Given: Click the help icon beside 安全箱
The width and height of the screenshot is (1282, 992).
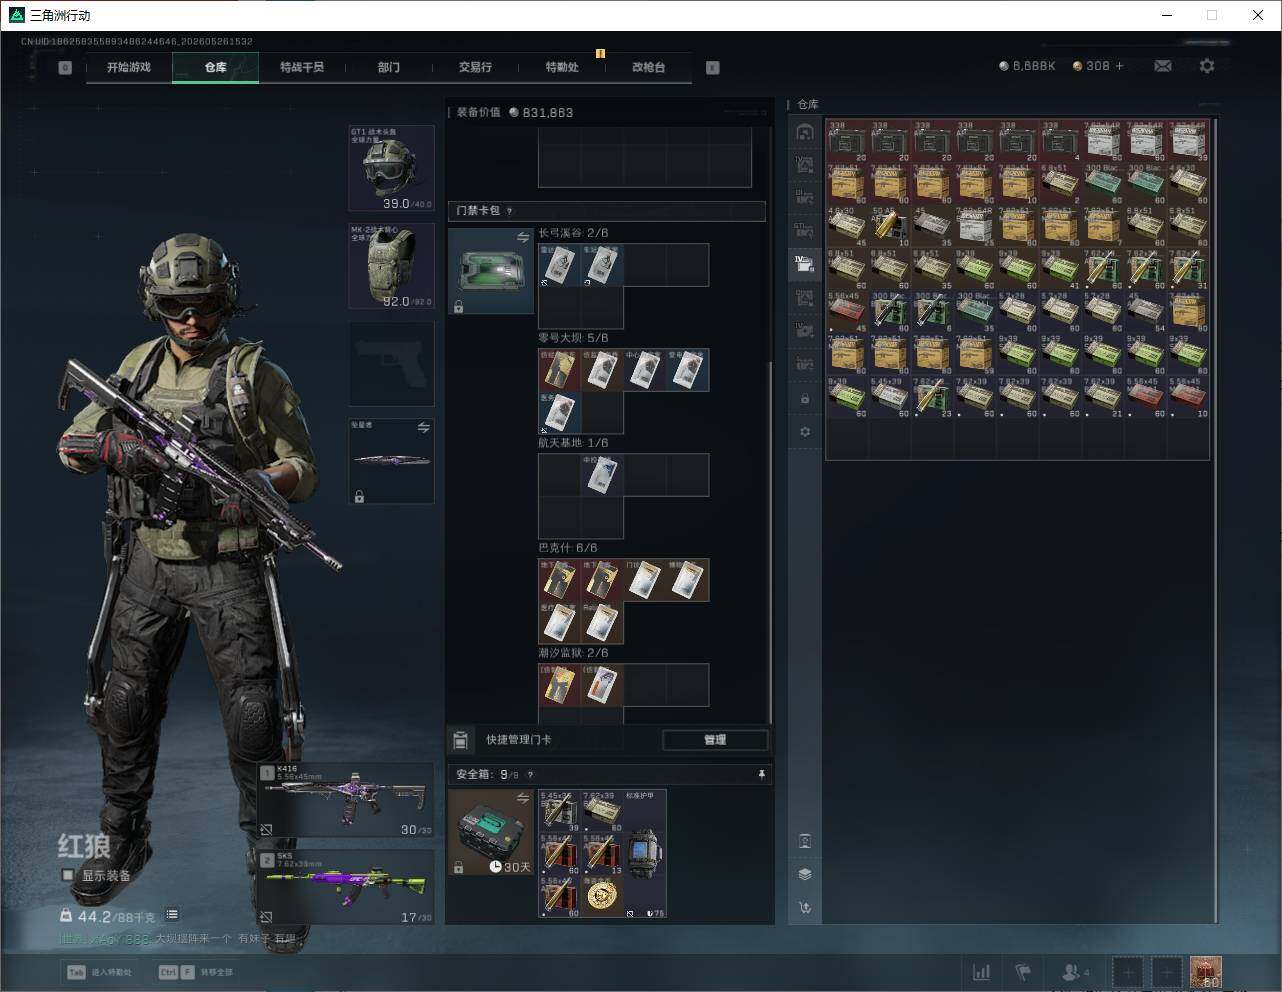Looking at the screenshot, I should click(530, 775).
